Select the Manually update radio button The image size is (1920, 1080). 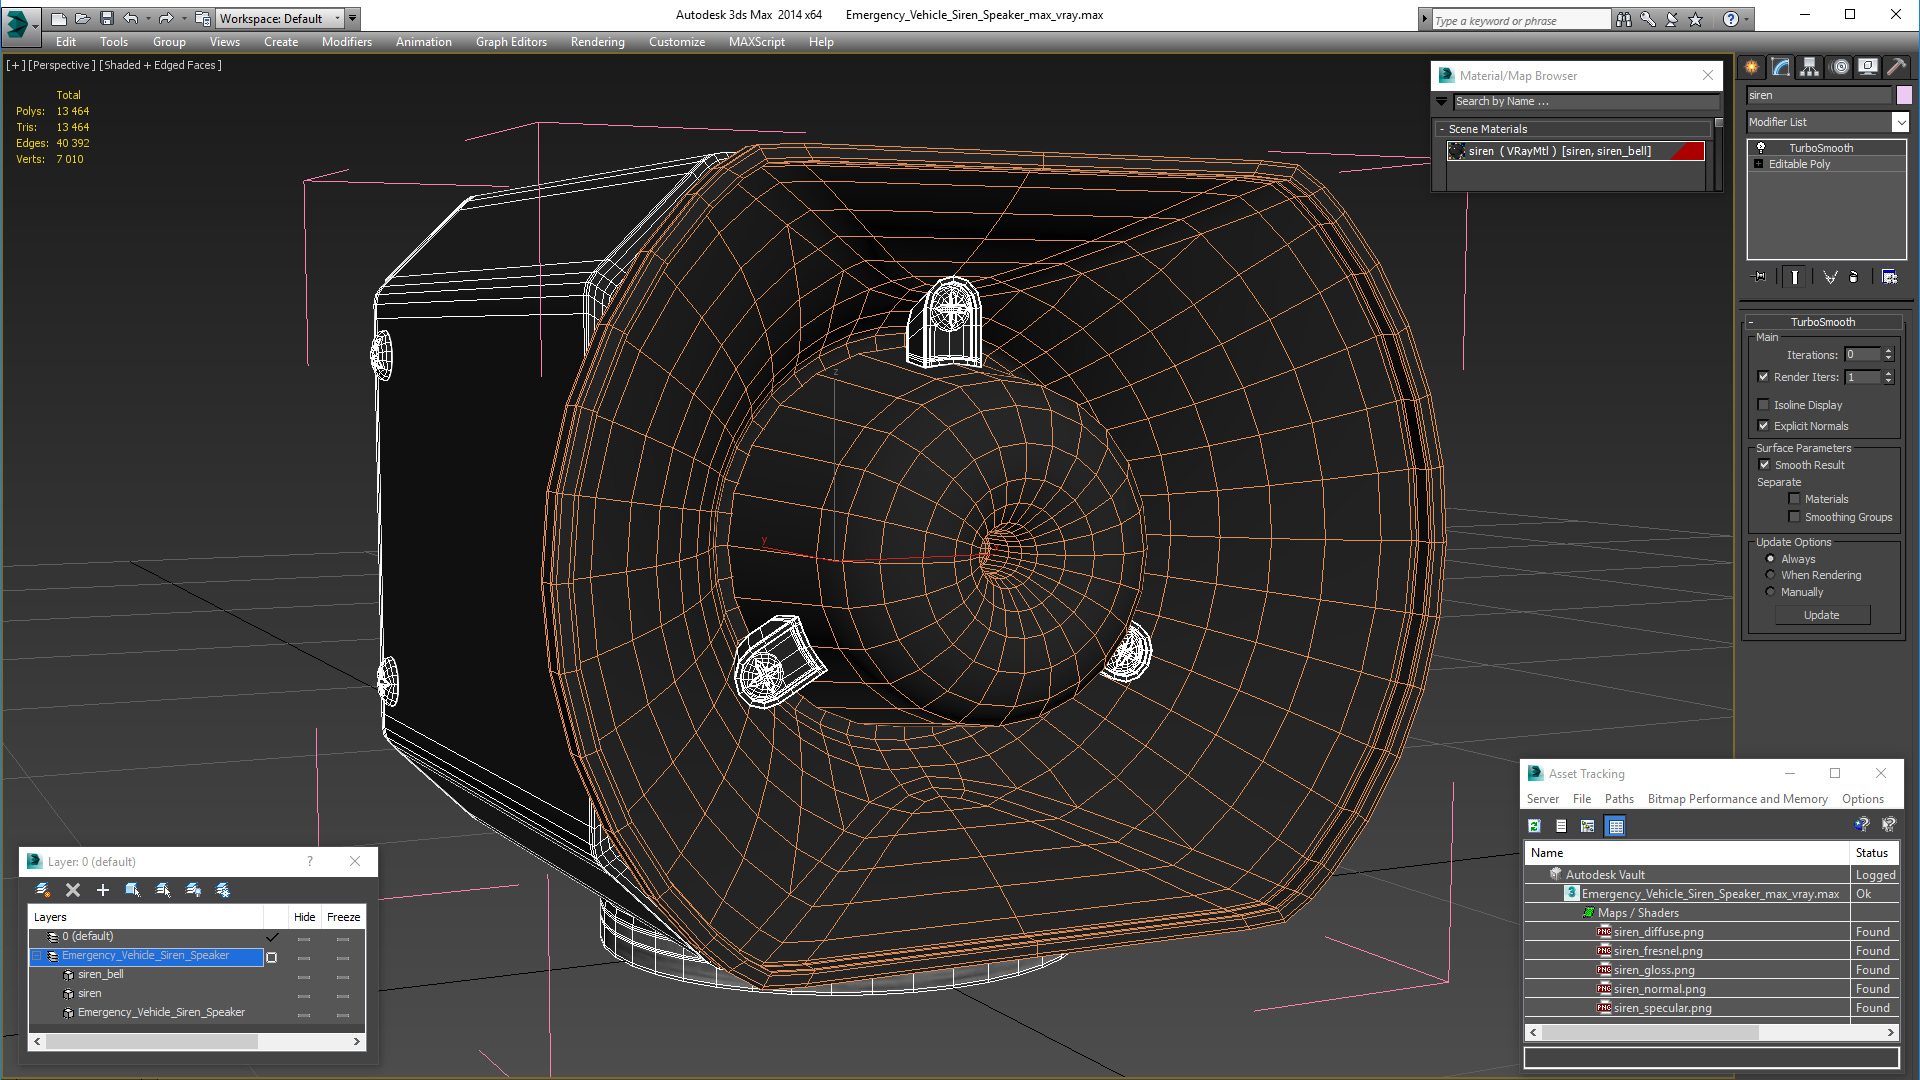click(x=1770, y=592)
